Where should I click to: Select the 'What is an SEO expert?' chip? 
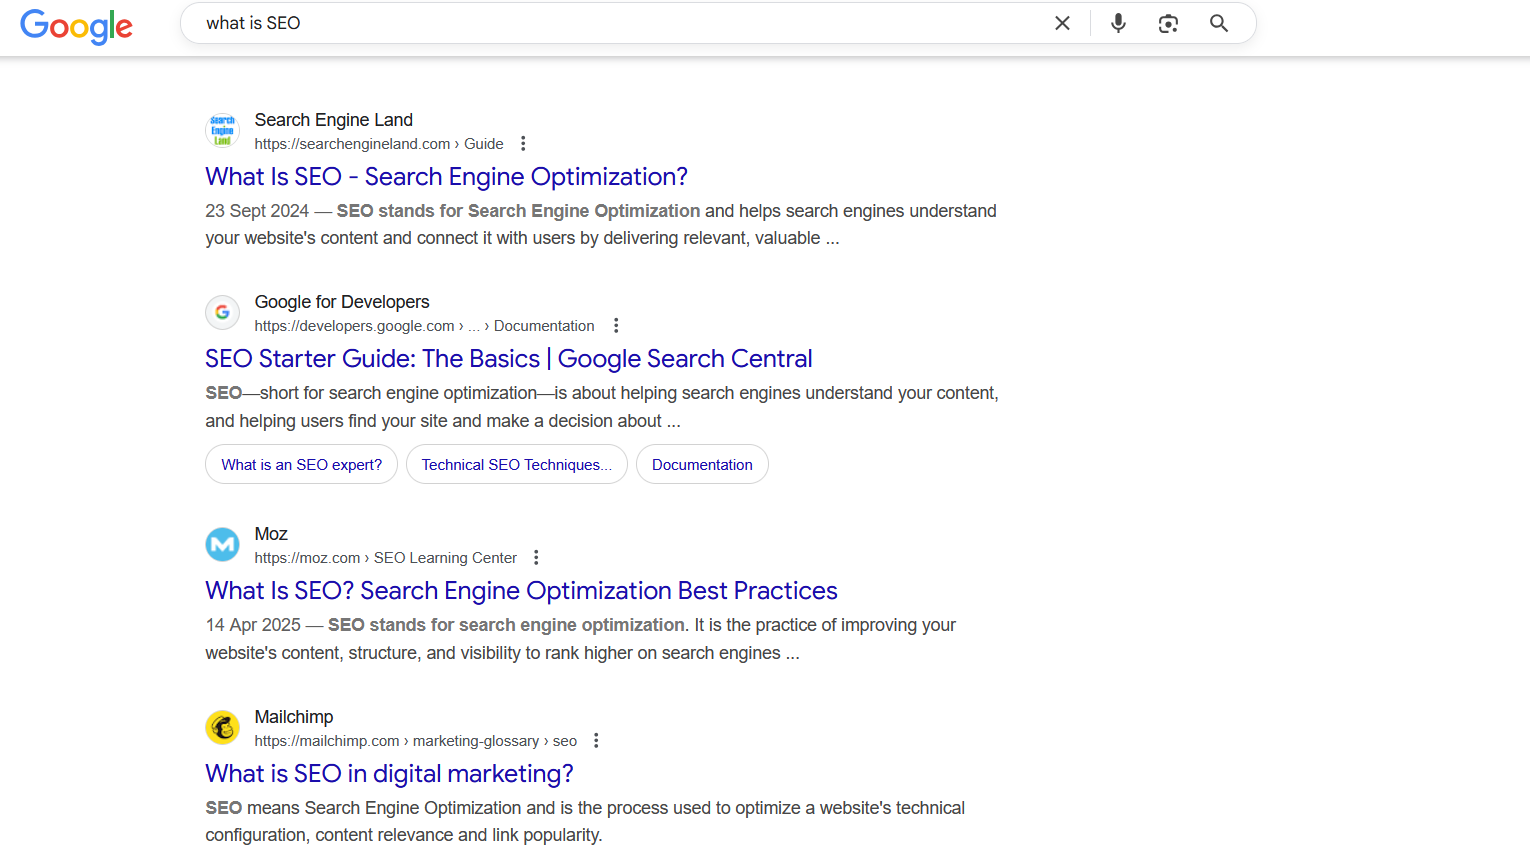[x=301, y=465]
